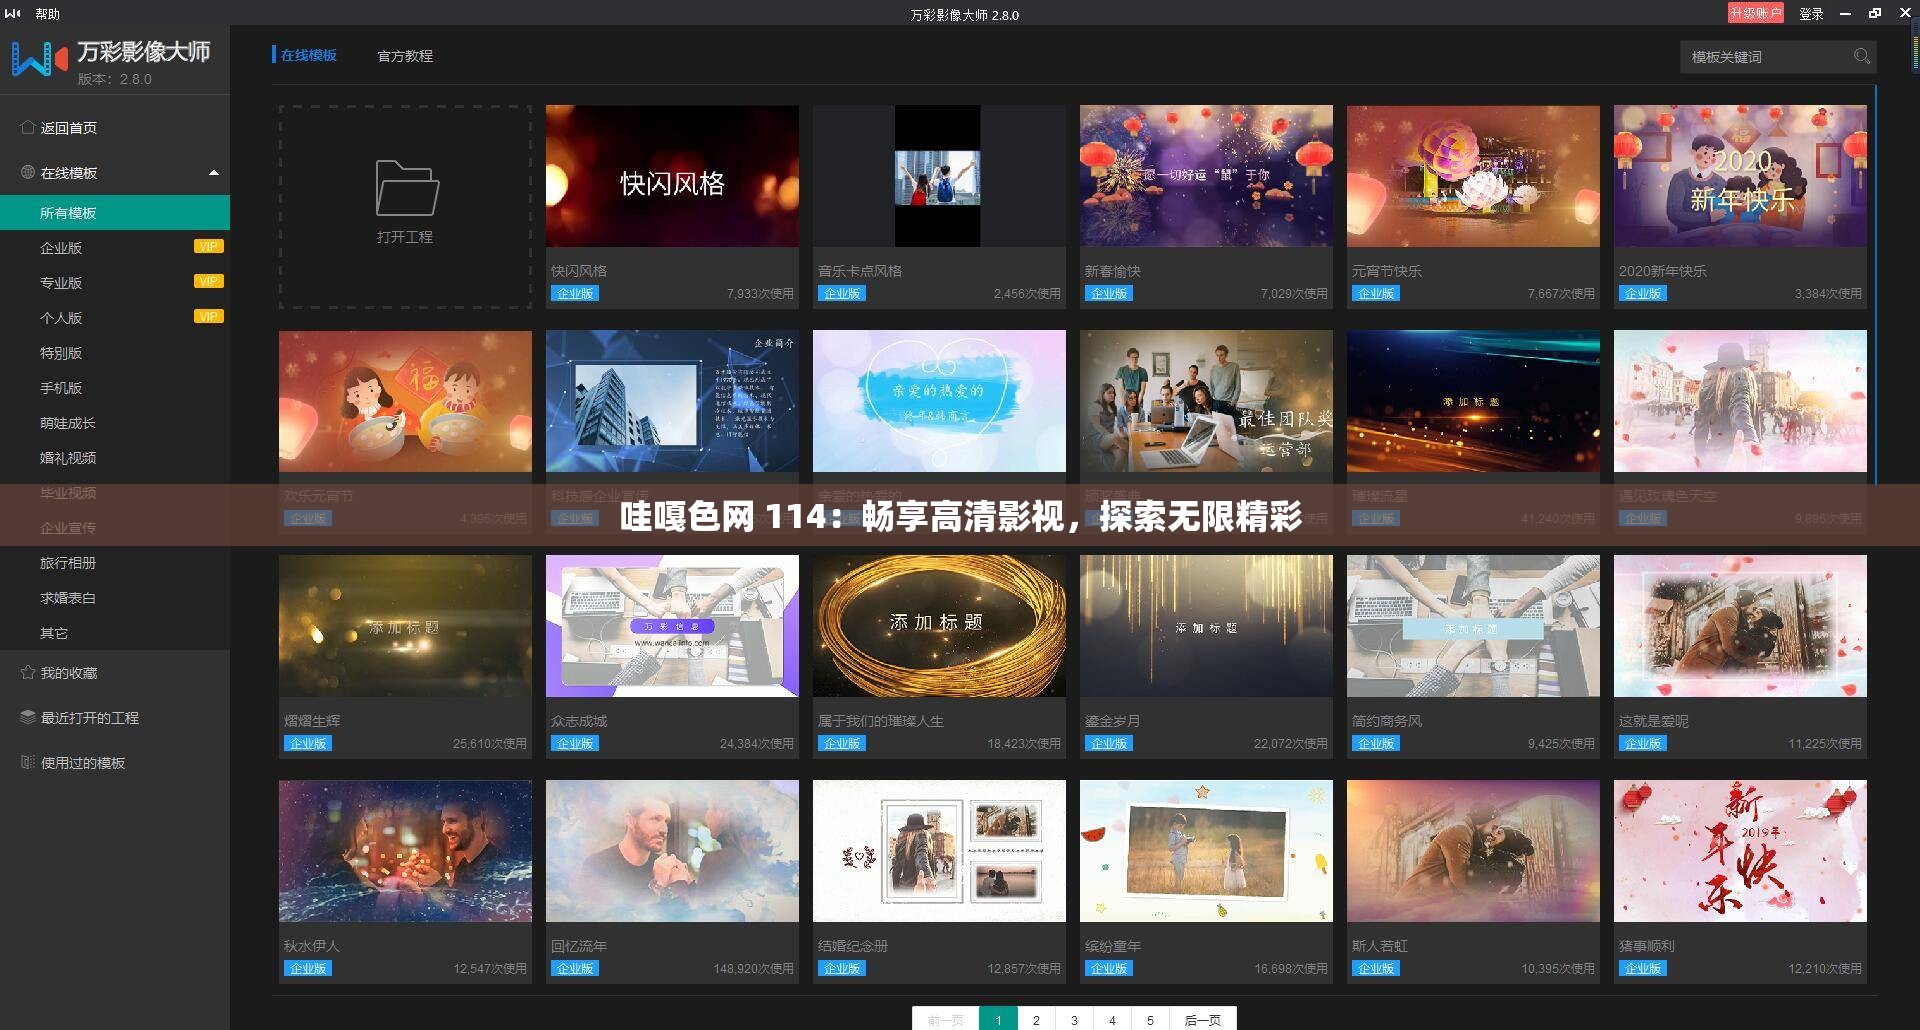Open the folder icon for 打开工程

[406, 187]
